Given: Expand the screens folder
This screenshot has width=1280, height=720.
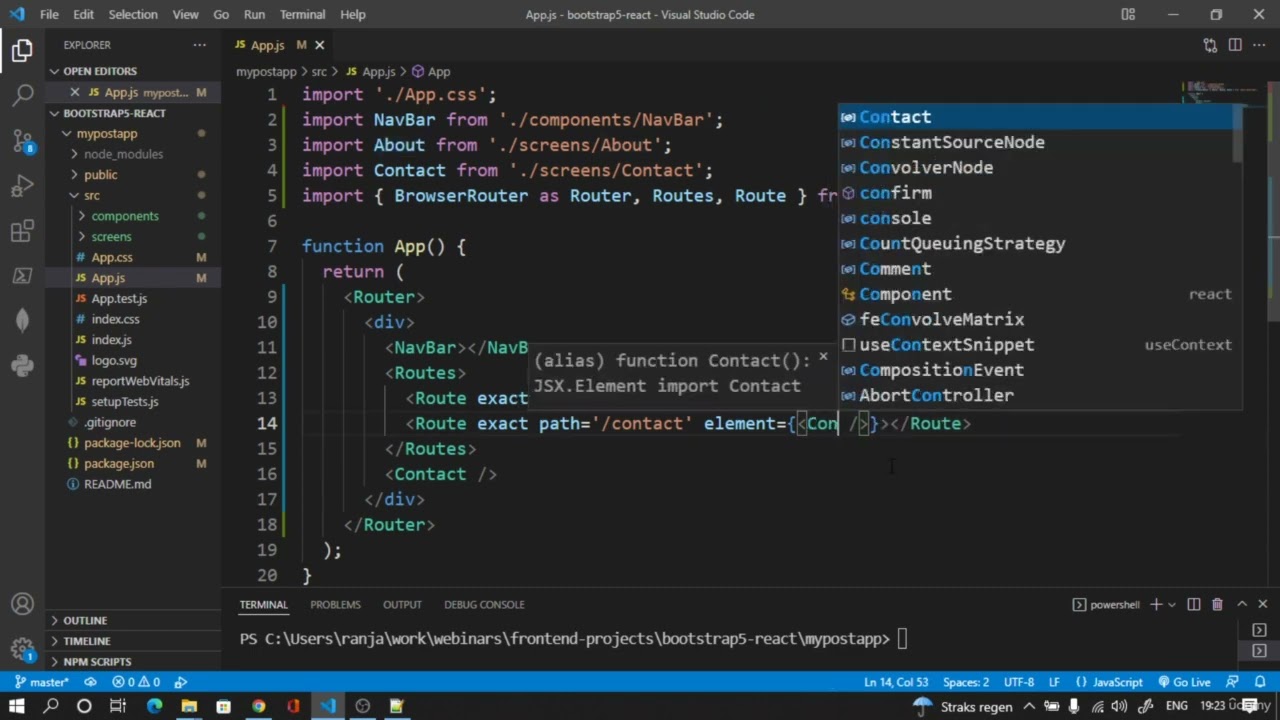Looking at the screenshot, I should [134, 237].
